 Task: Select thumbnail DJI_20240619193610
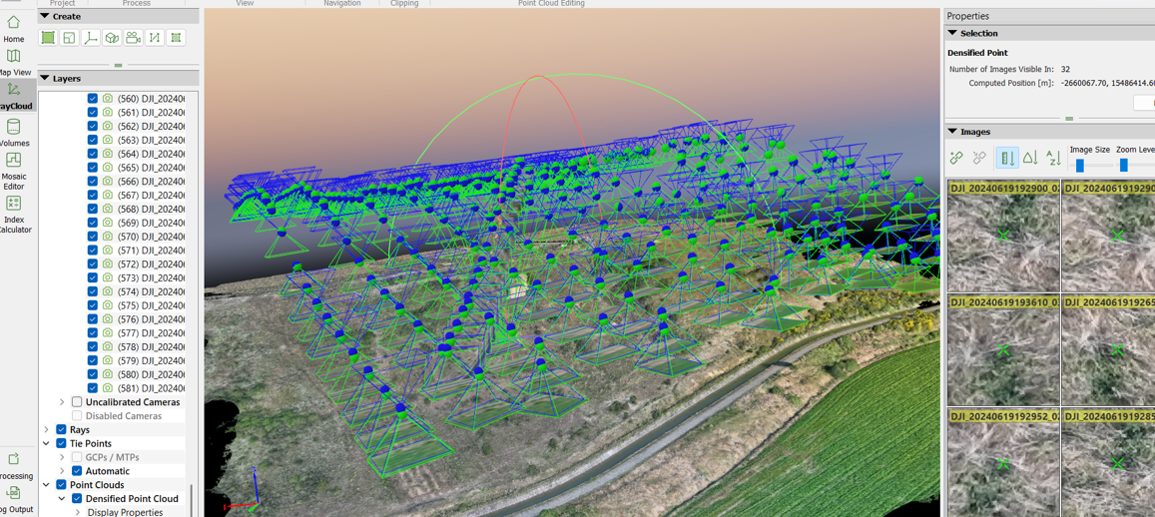pos(1003,350)
